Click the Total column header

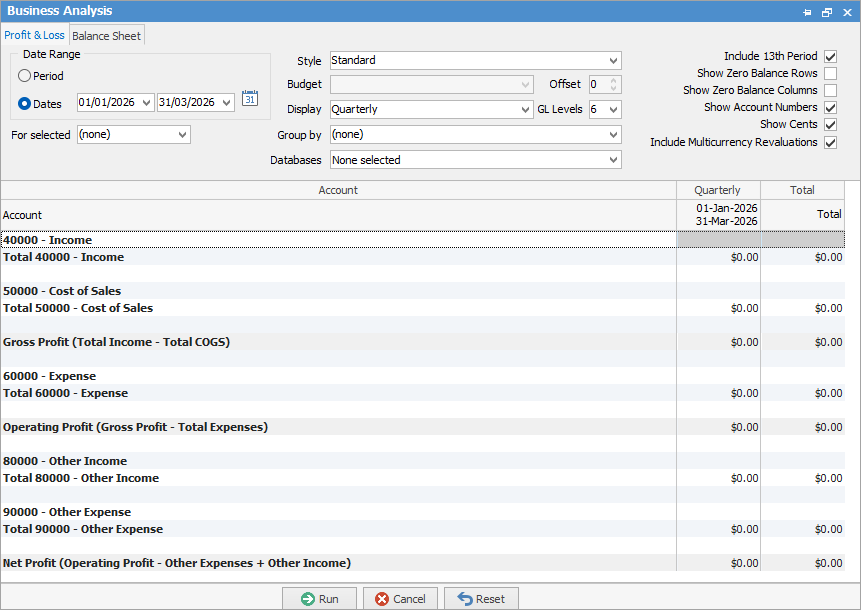802,190
